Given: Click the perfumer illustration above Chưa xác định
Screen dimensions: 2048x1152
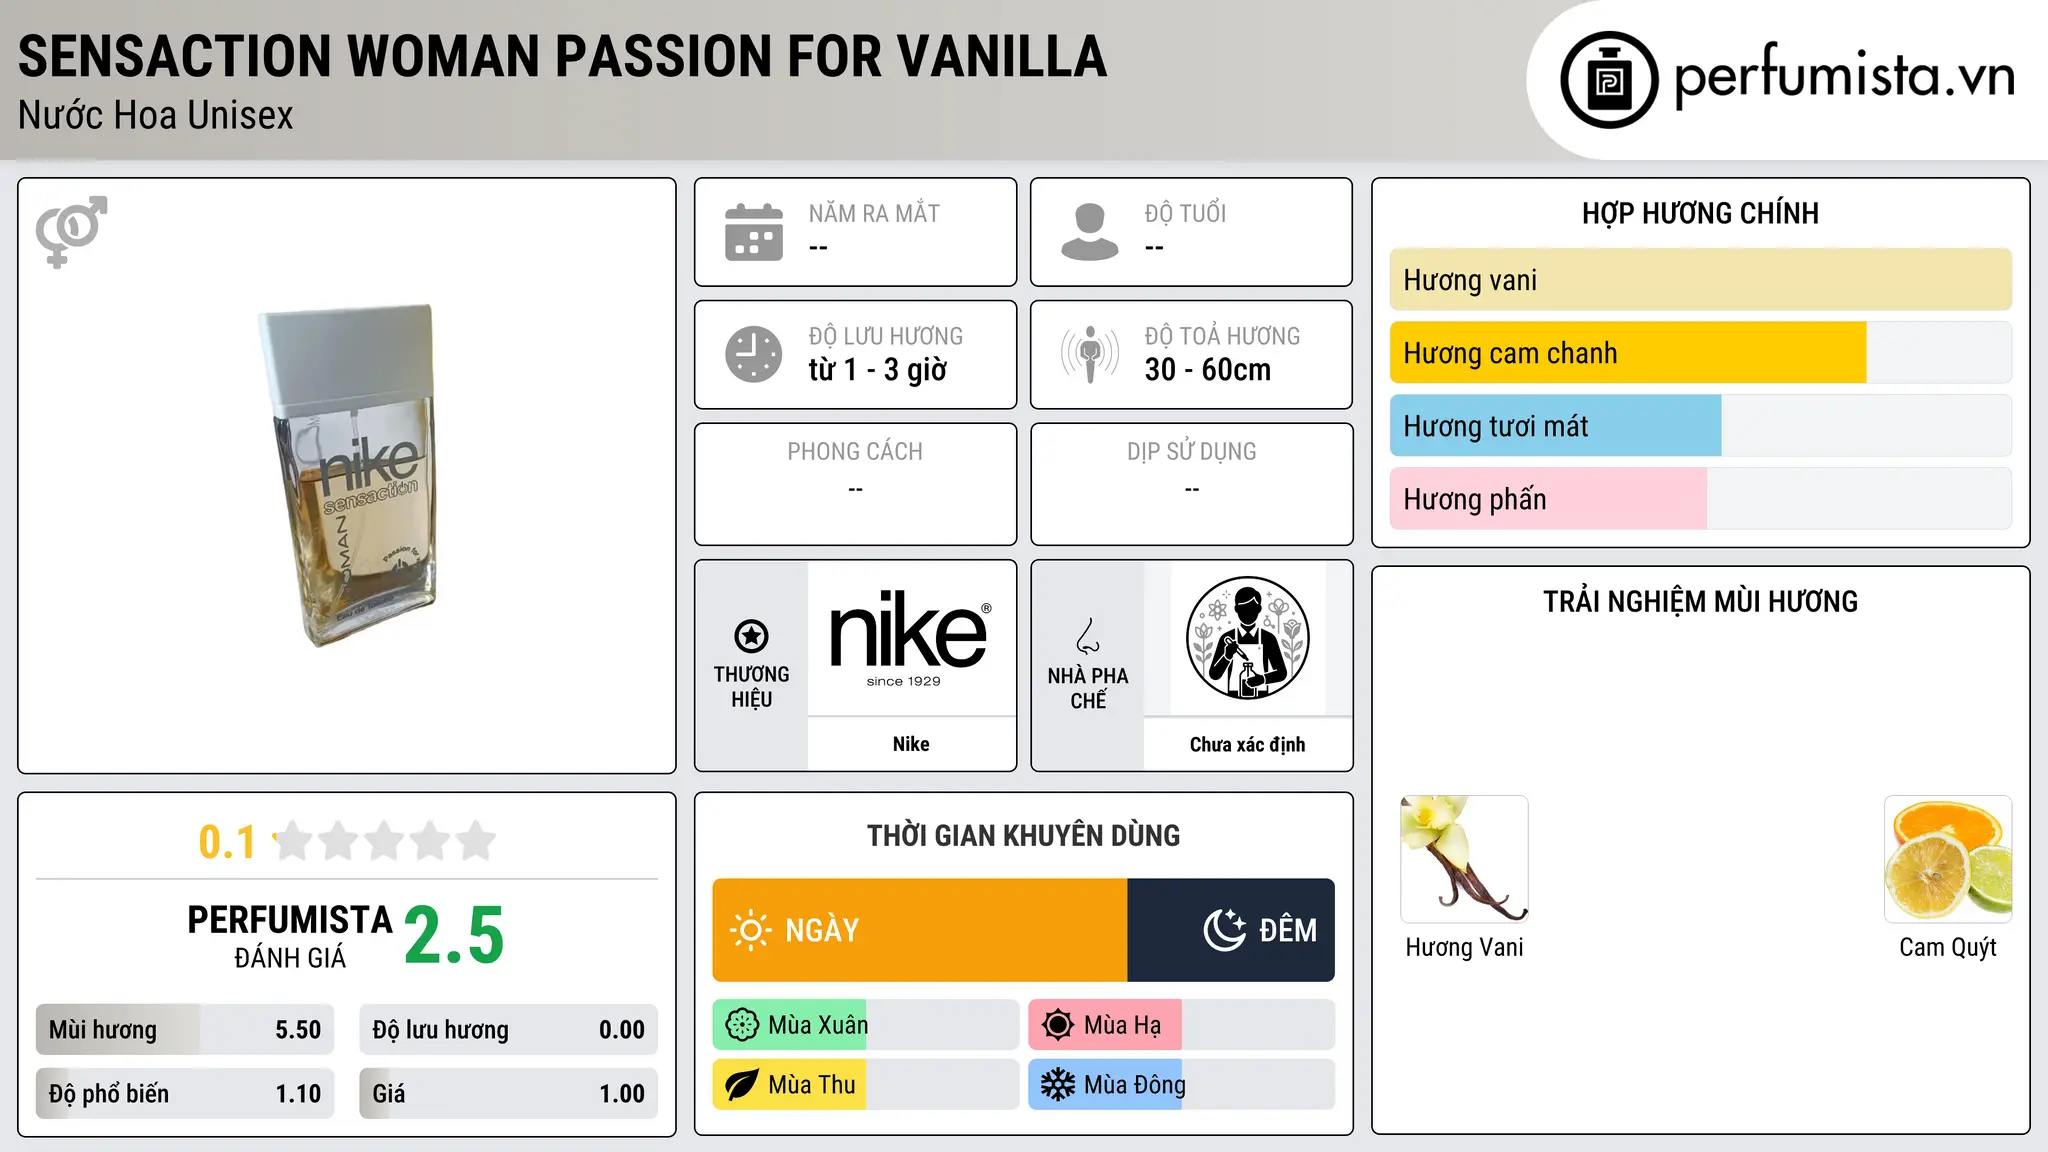Looking at the screenshot, I should click(x=1247, y=638).
